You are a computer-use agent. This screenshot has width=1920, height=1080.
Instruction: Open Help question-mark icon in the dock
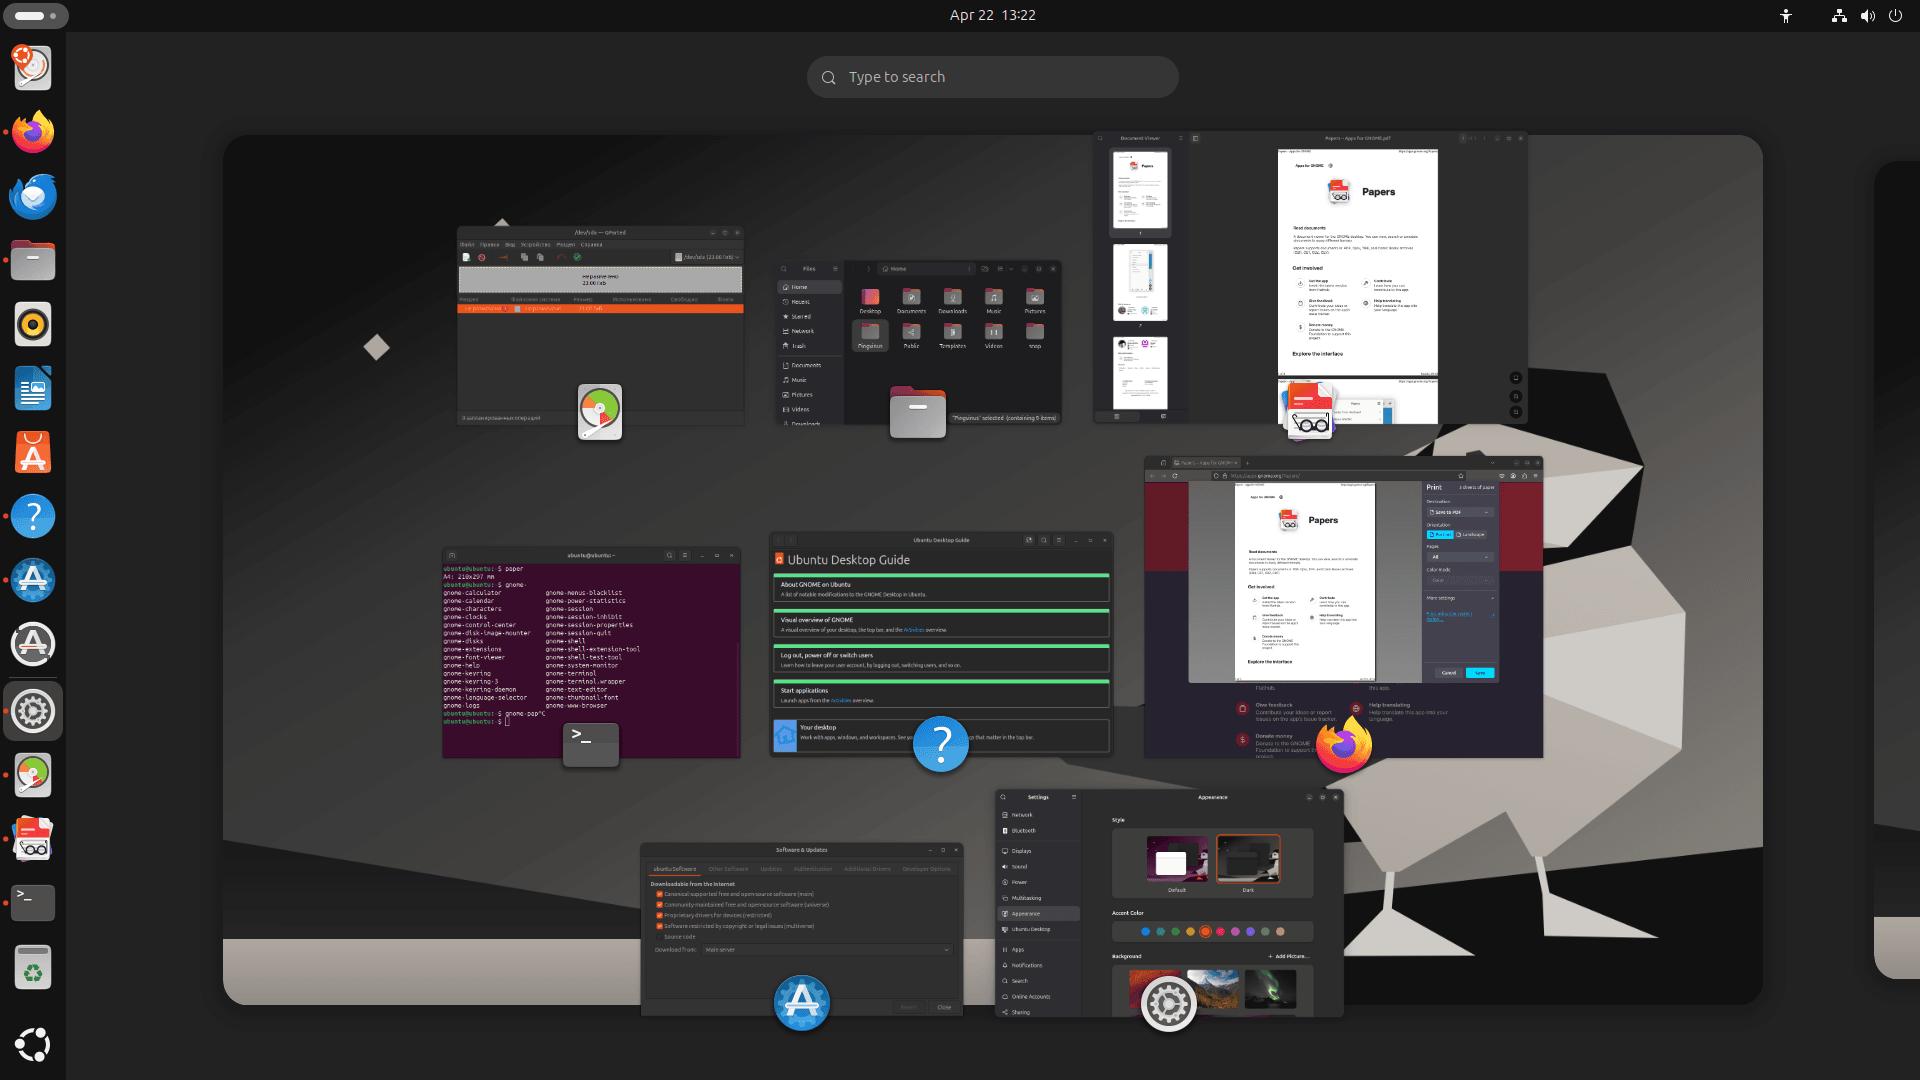pos(33,516)
